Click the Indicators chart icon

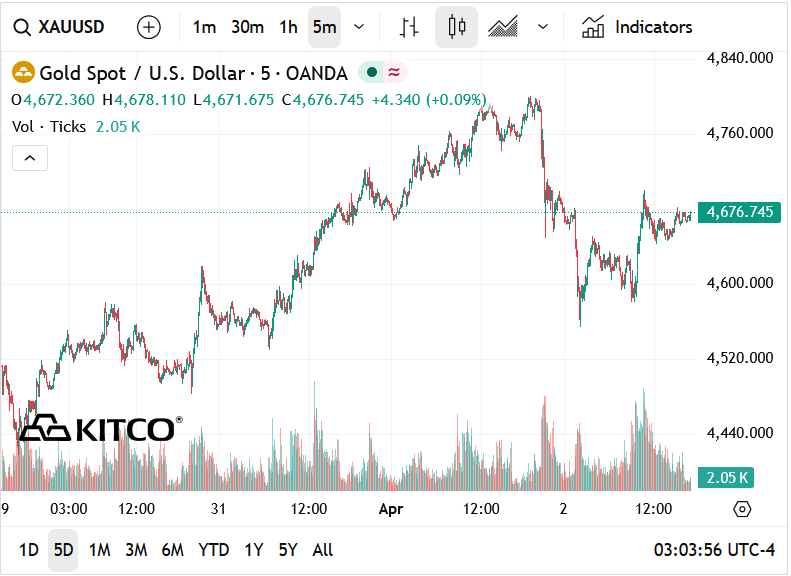[x=593, y=27]
